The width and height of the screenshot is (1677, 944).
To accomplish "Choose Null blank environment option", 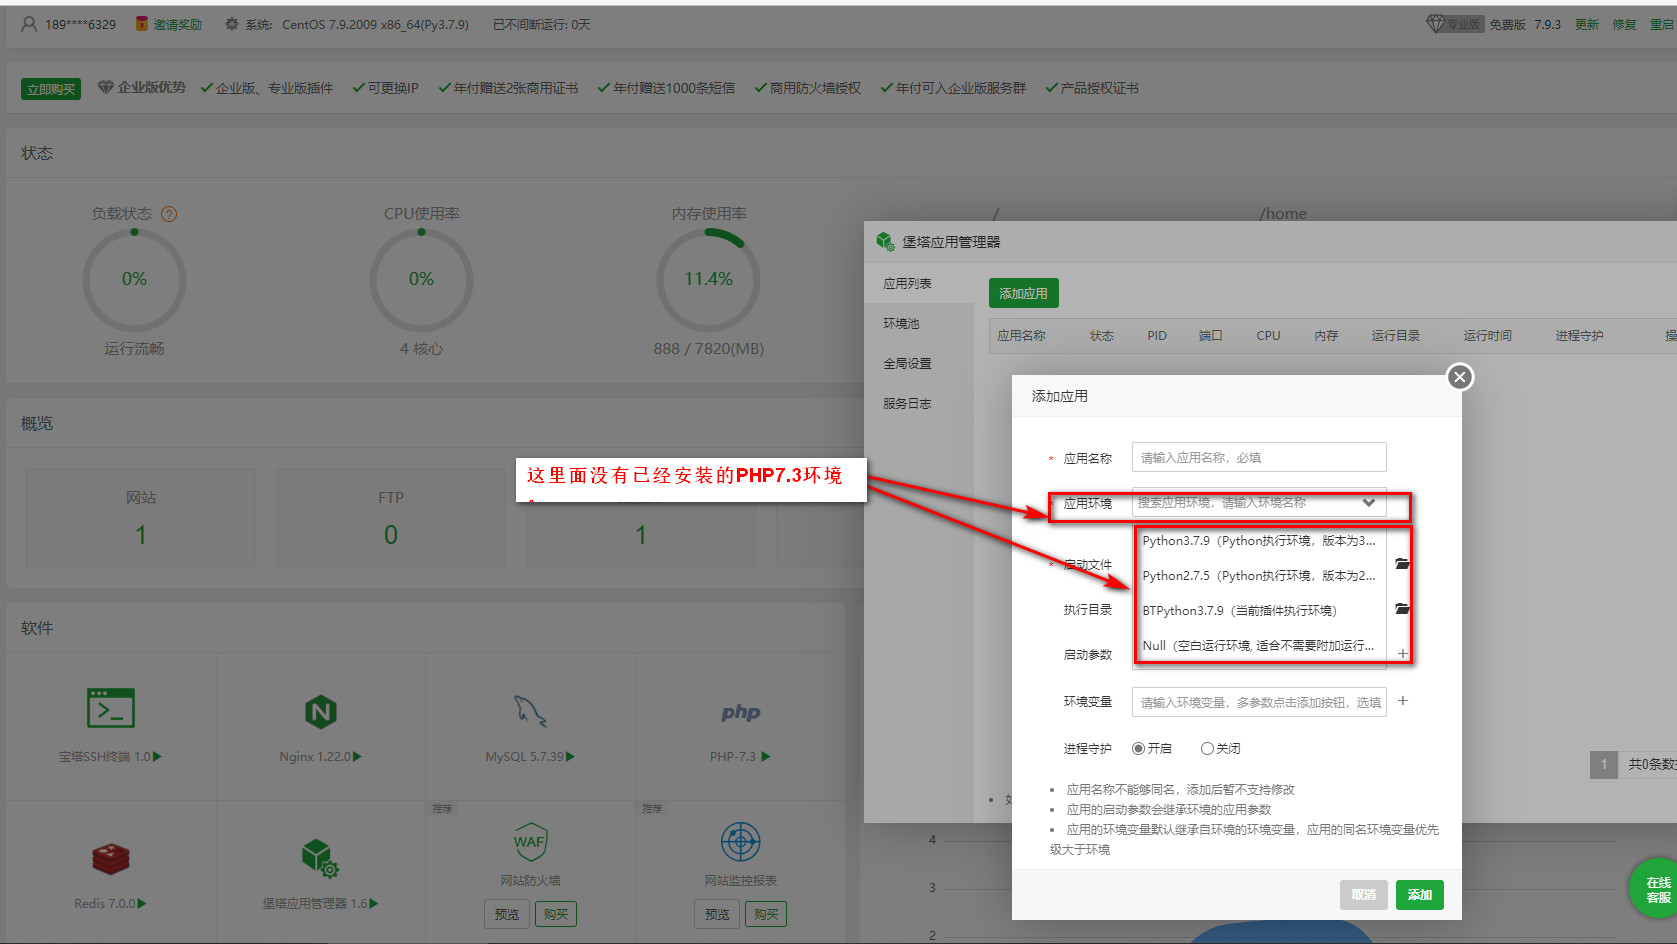I will point(1260,646).
